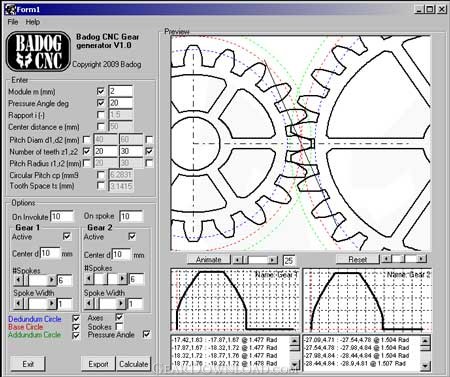Toggle the Gear 2 Active checkbox
The width and height of the screenshot is (450, 377).
pyautogui.click(x=132, y=236)
